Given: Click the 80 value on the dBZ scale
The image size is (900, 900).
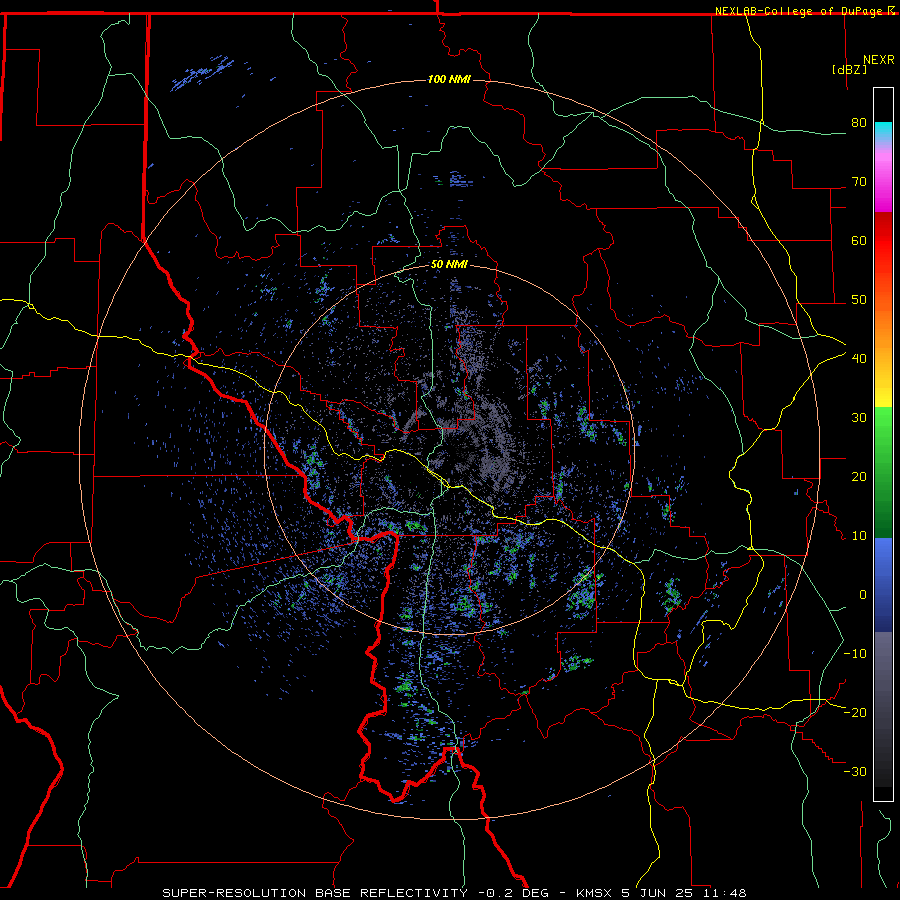Looking at the screenshot, I should (859, 123).
